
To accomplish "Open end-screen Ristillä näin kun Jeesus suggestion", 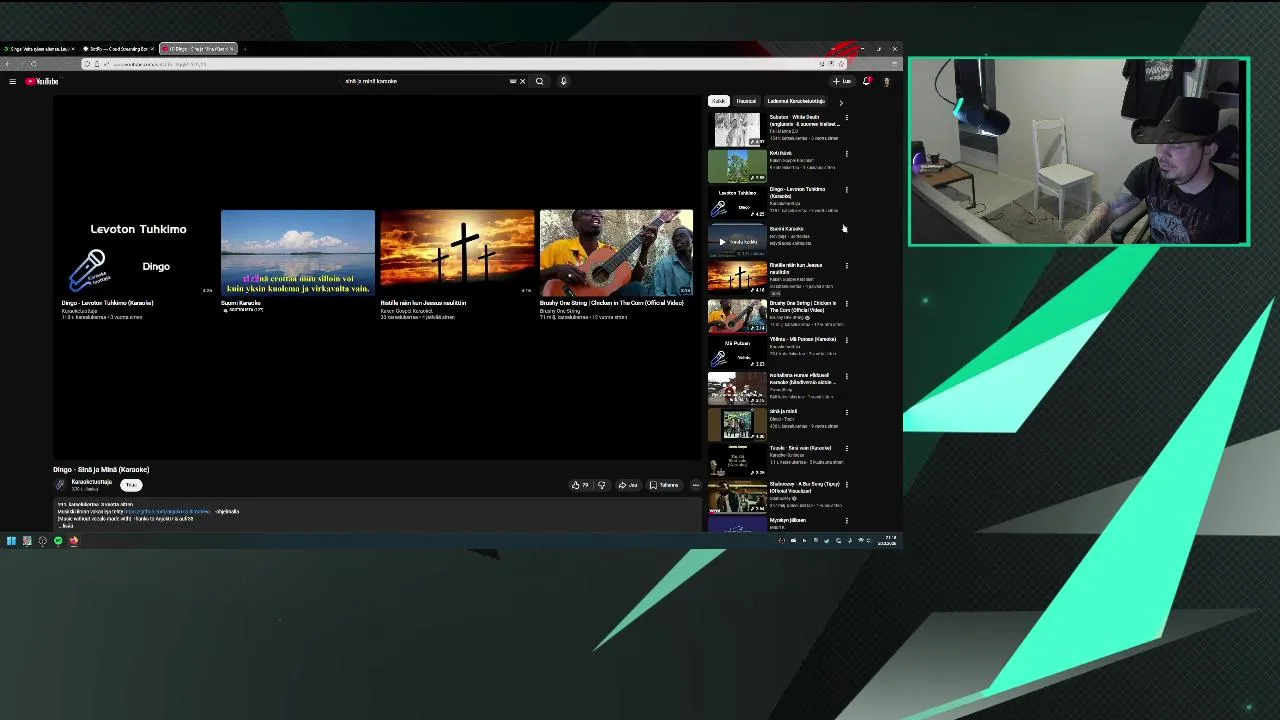I will [457, 253].
